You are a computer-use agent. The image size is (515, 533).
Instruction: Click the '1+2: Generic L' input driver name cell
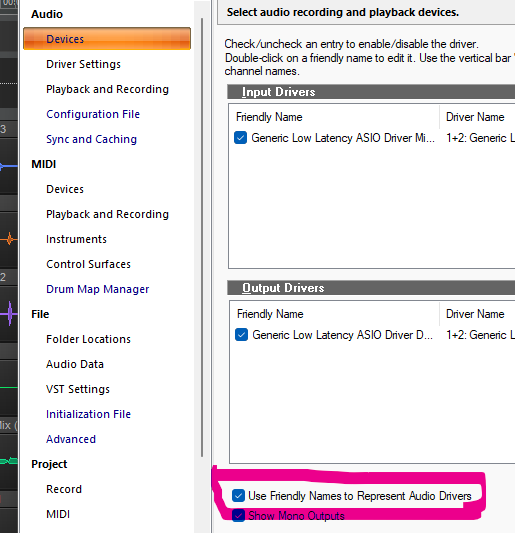pyautogui.click(x=480, y=138)
